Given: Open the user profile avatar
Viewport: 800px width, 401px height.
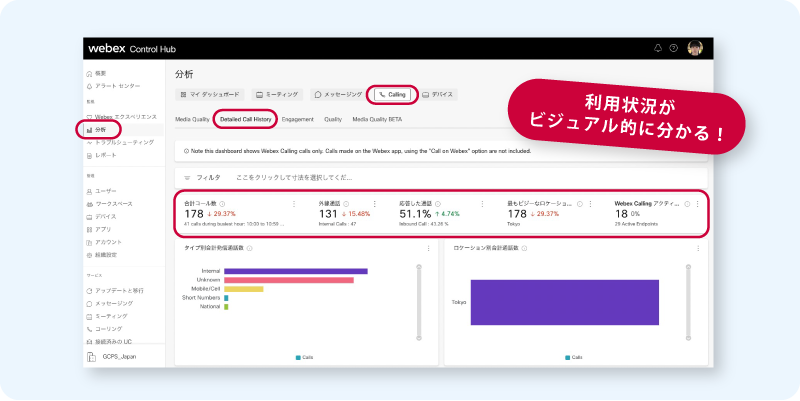Looking at the screenshot, I should click(x=695, y=48).
